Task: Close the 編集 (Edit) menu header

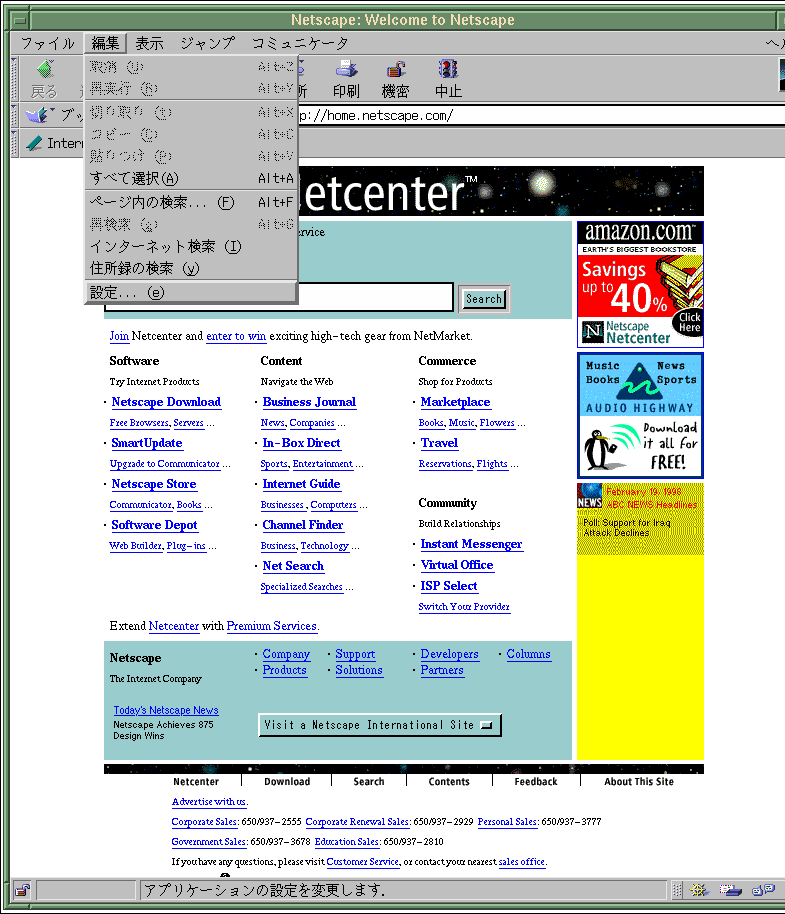Action: [105, 43]
